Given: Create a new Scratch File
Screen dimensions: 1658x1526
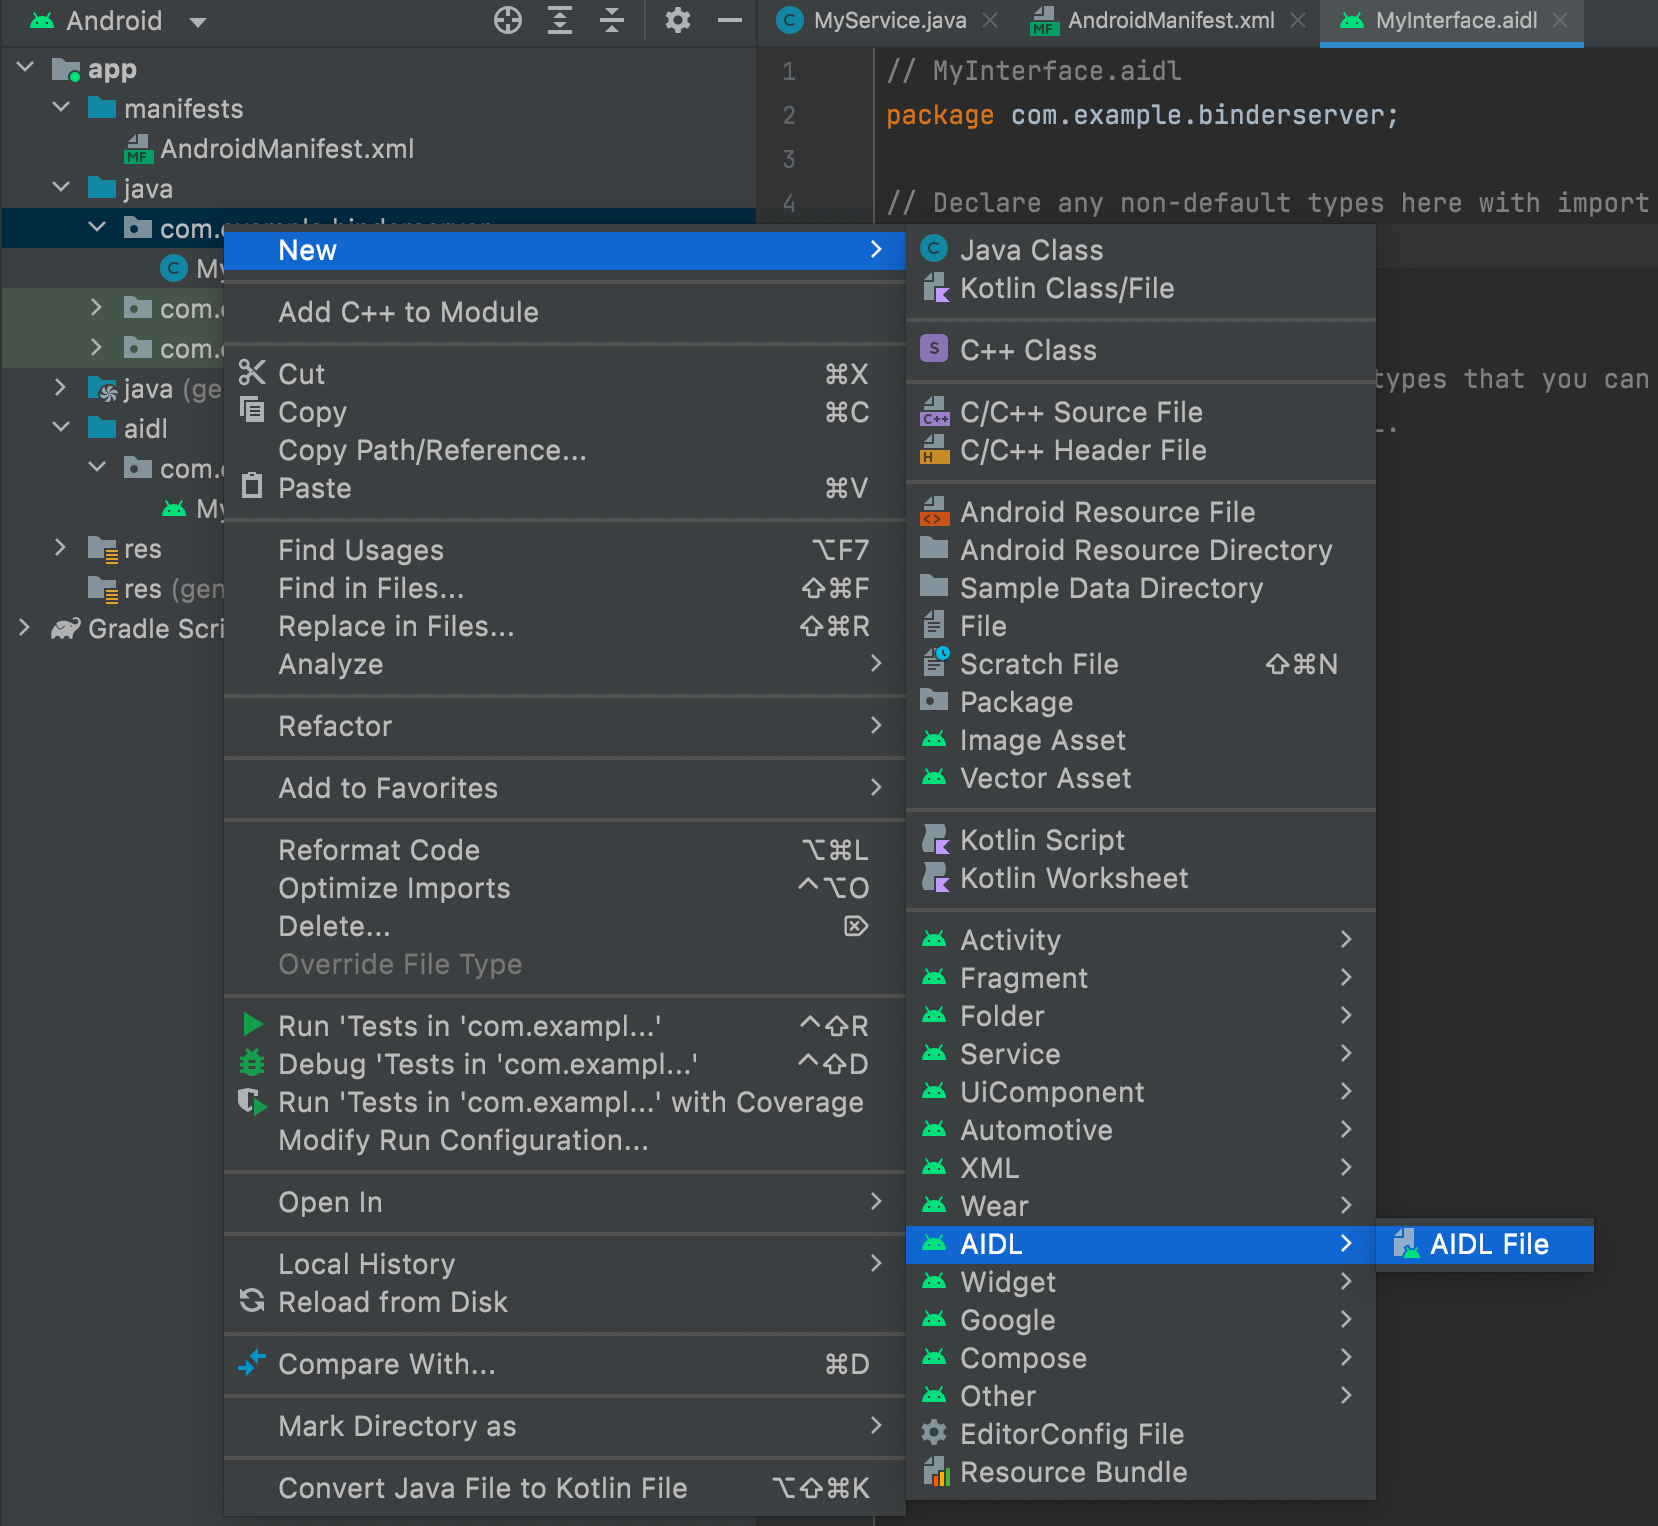Looking at the screenshot, I should click(x=1141, y=664).
